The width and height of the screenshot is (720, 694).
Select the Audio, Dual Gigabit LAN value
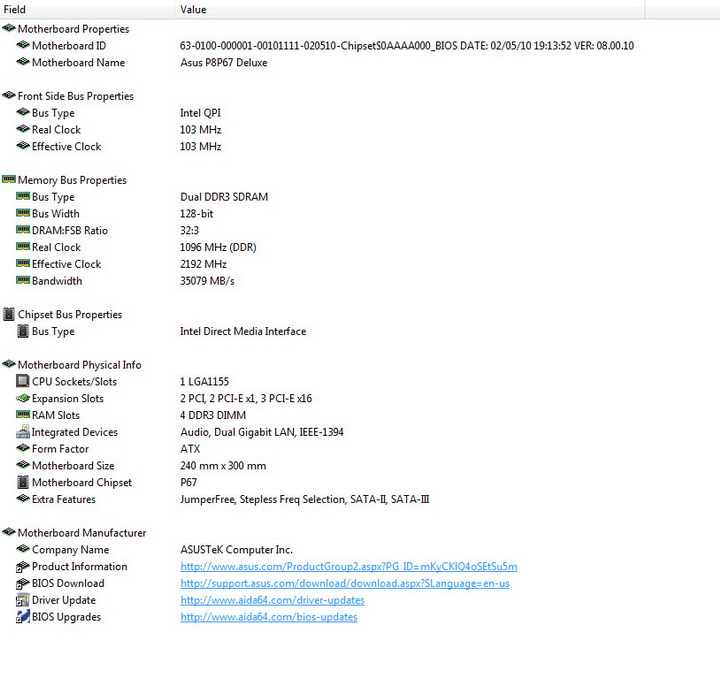click(262, 432)
